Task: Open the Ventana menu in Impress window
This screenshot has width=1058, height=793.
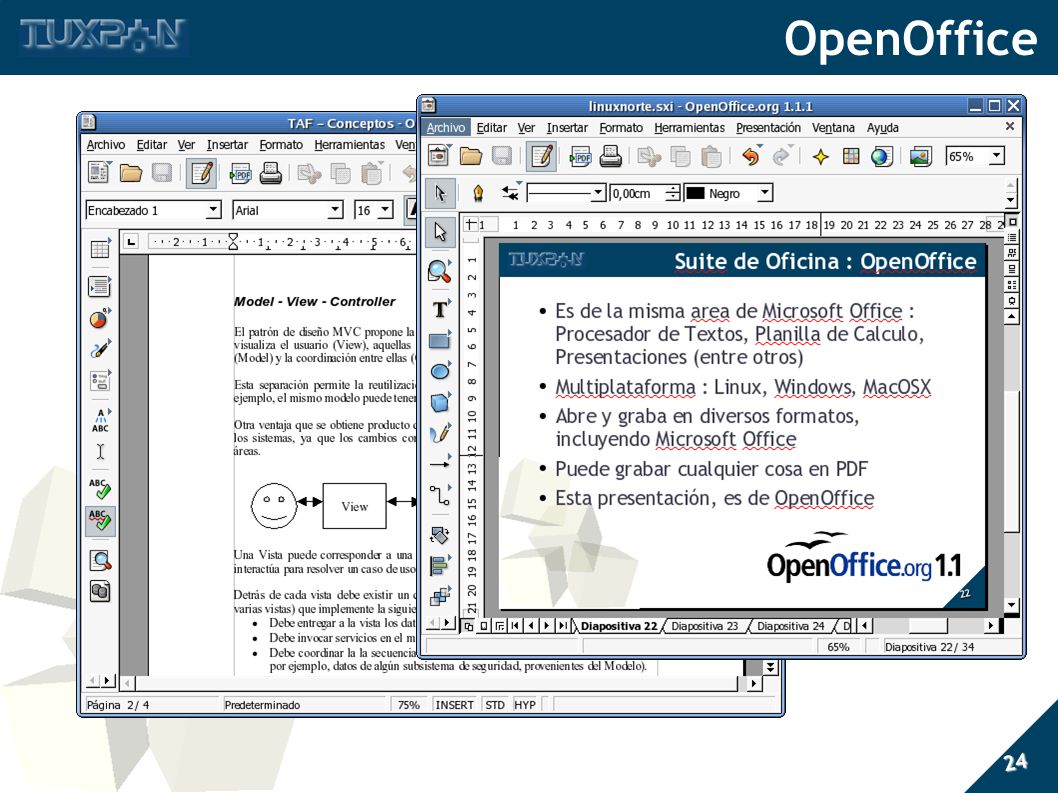Action: click(833, 128)
